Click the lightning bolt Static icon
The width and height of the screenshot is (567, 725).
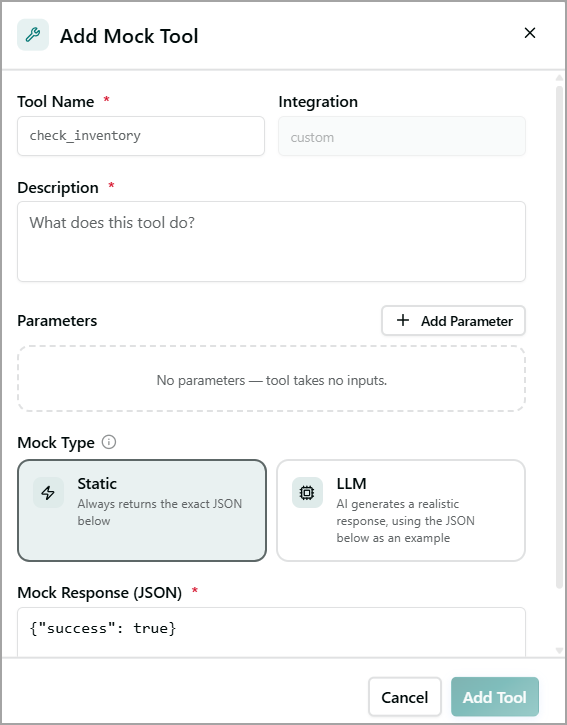tap(48, 492)
